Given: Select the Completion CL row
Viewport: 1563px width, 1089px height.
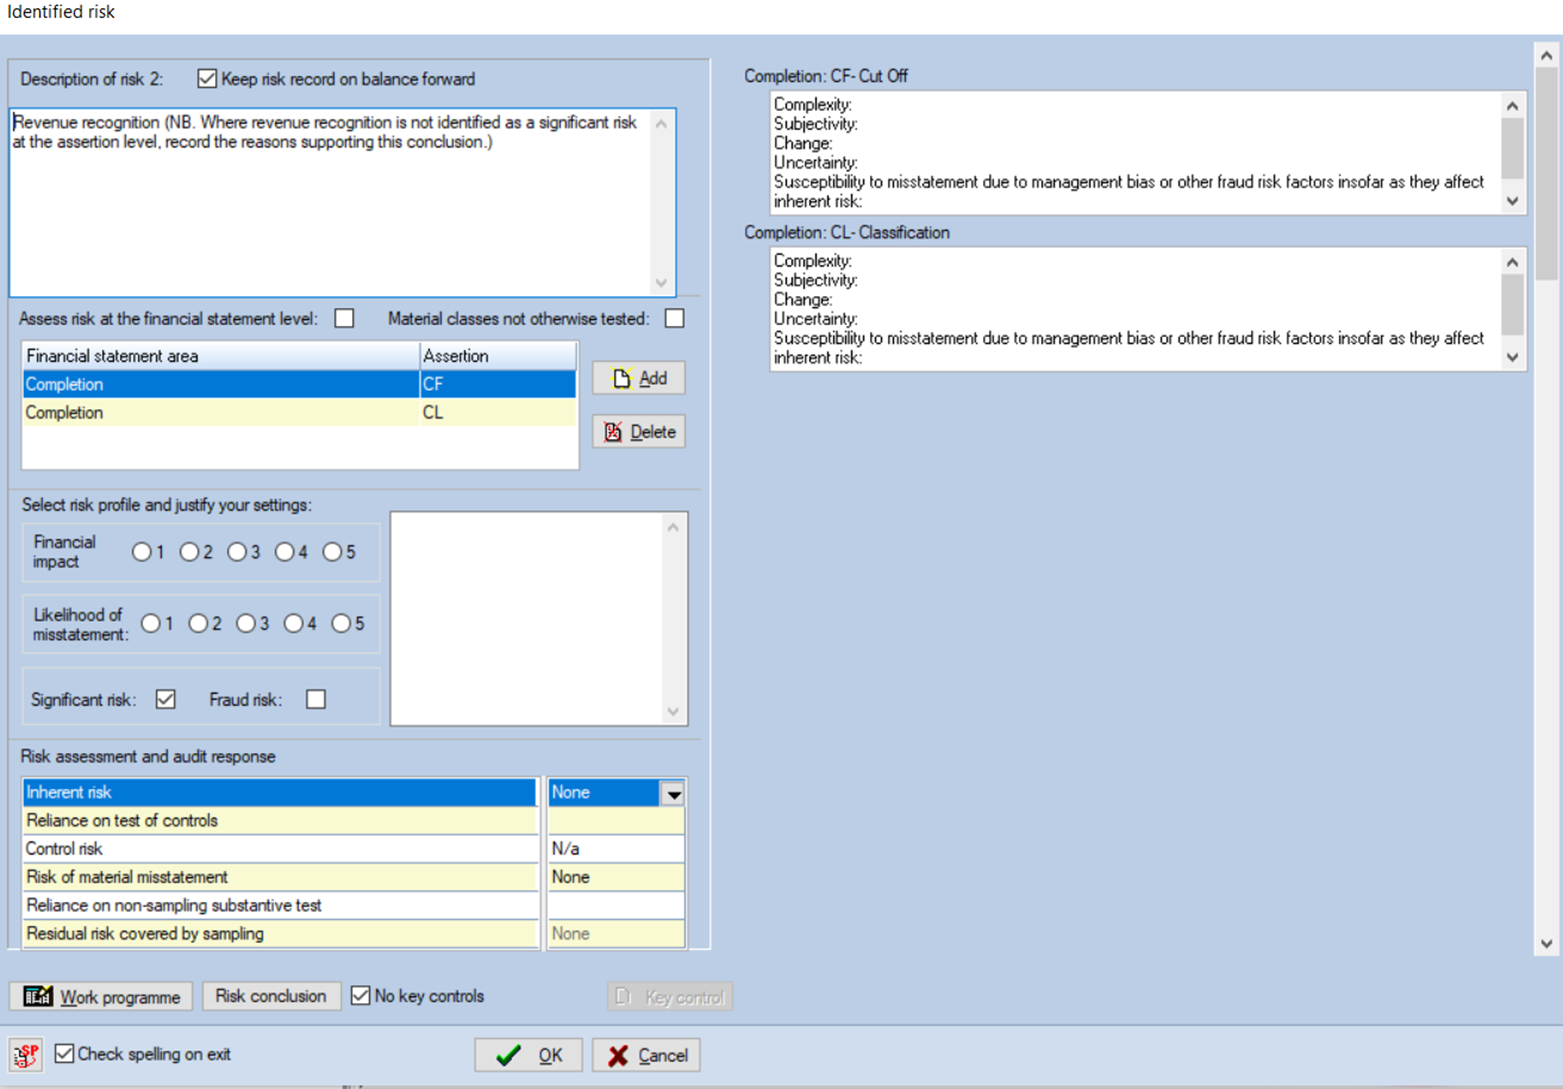Looking at the screenshot, I should [x=300, y=413].
